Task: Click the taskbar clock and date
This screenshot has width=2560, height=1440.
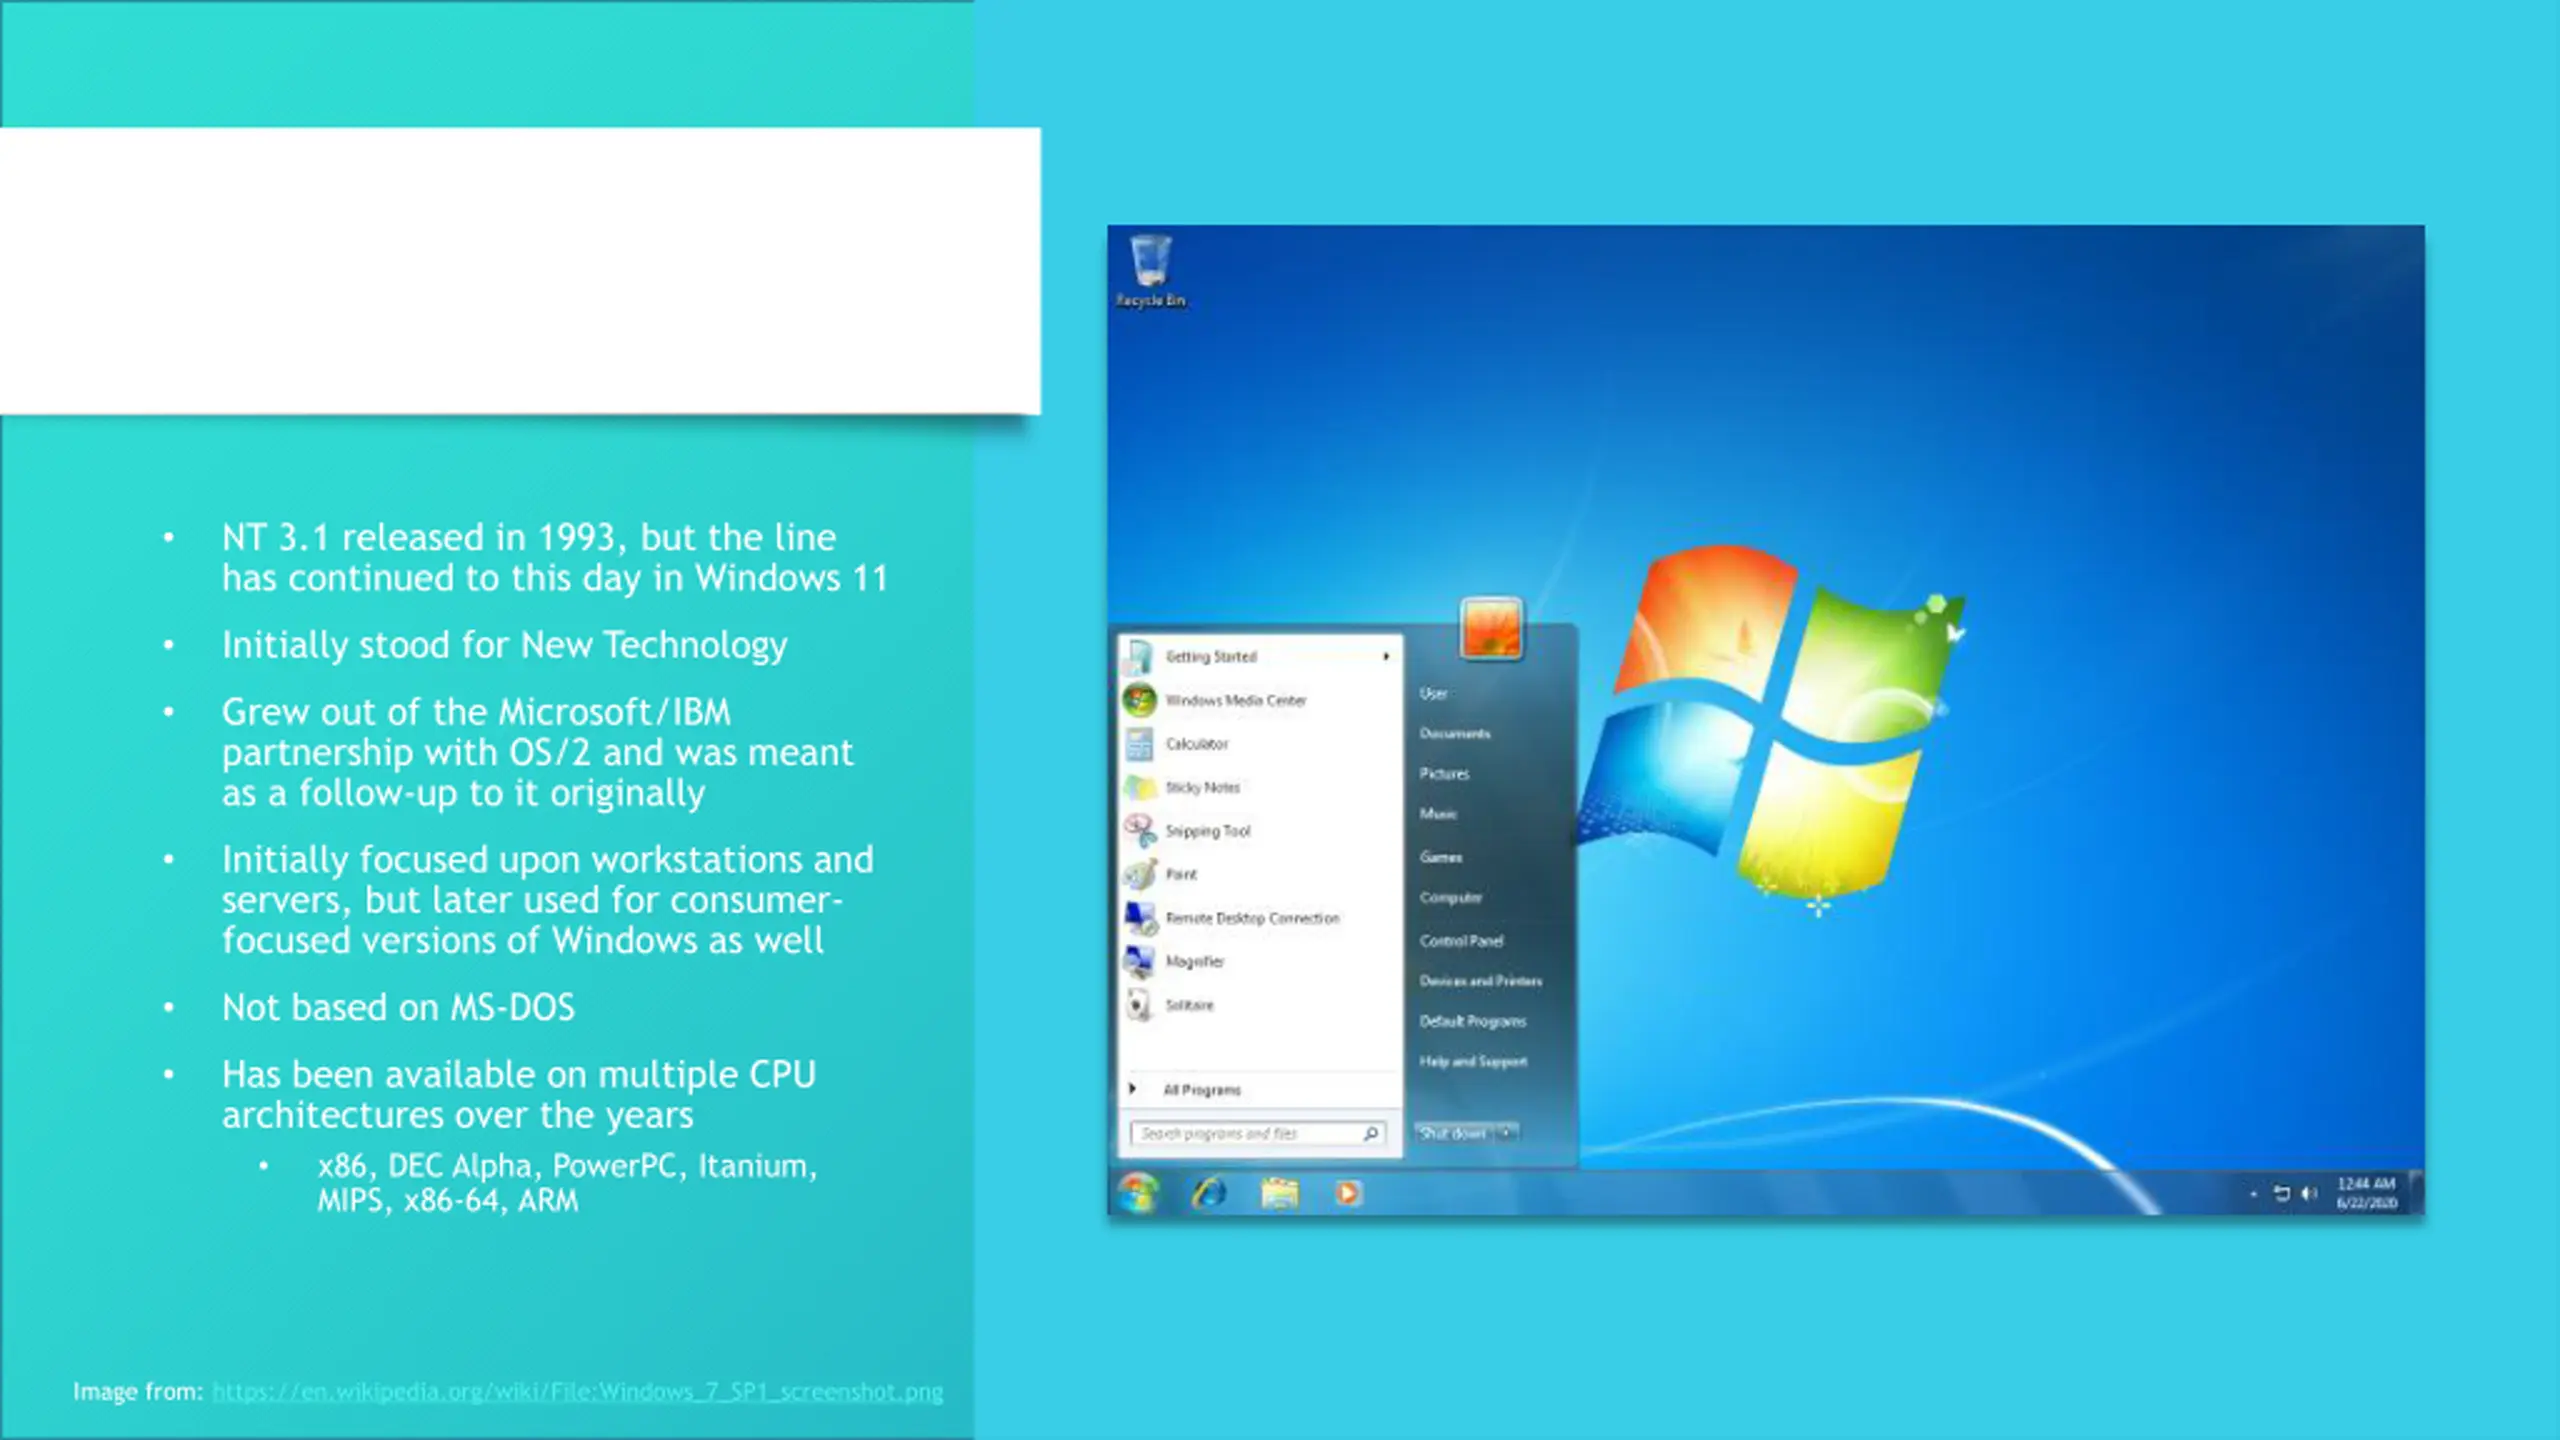Action: (2366, 1193)
